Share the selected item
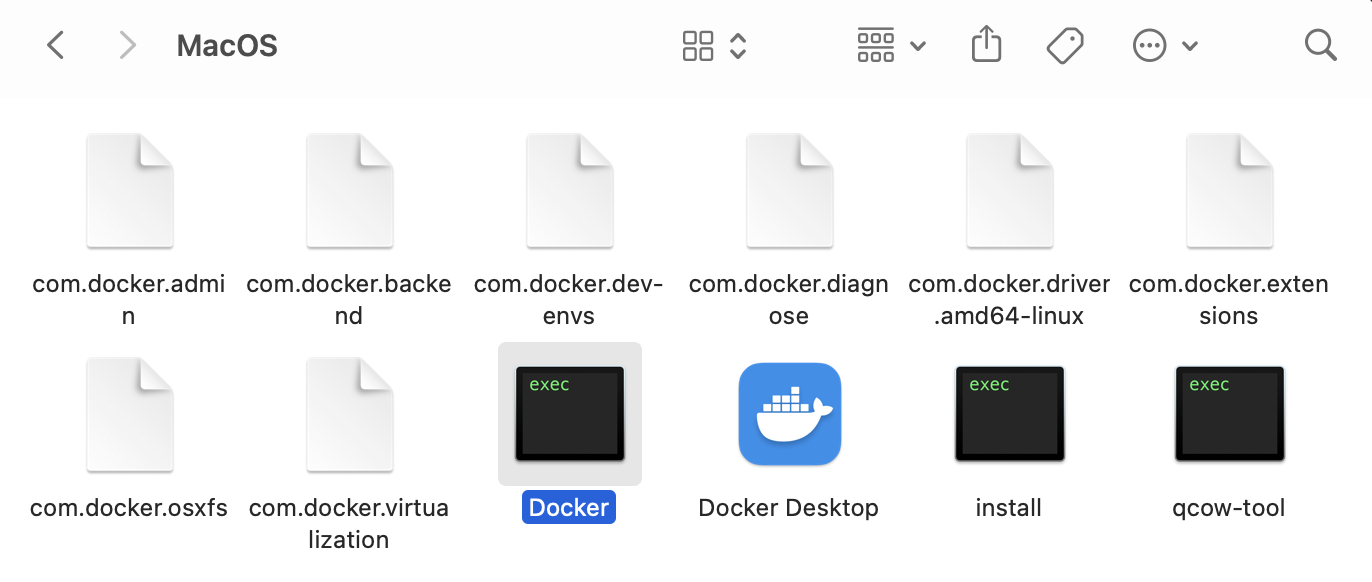The height and width of the screenshot is (582, 1372). click(x=986, y=44)
